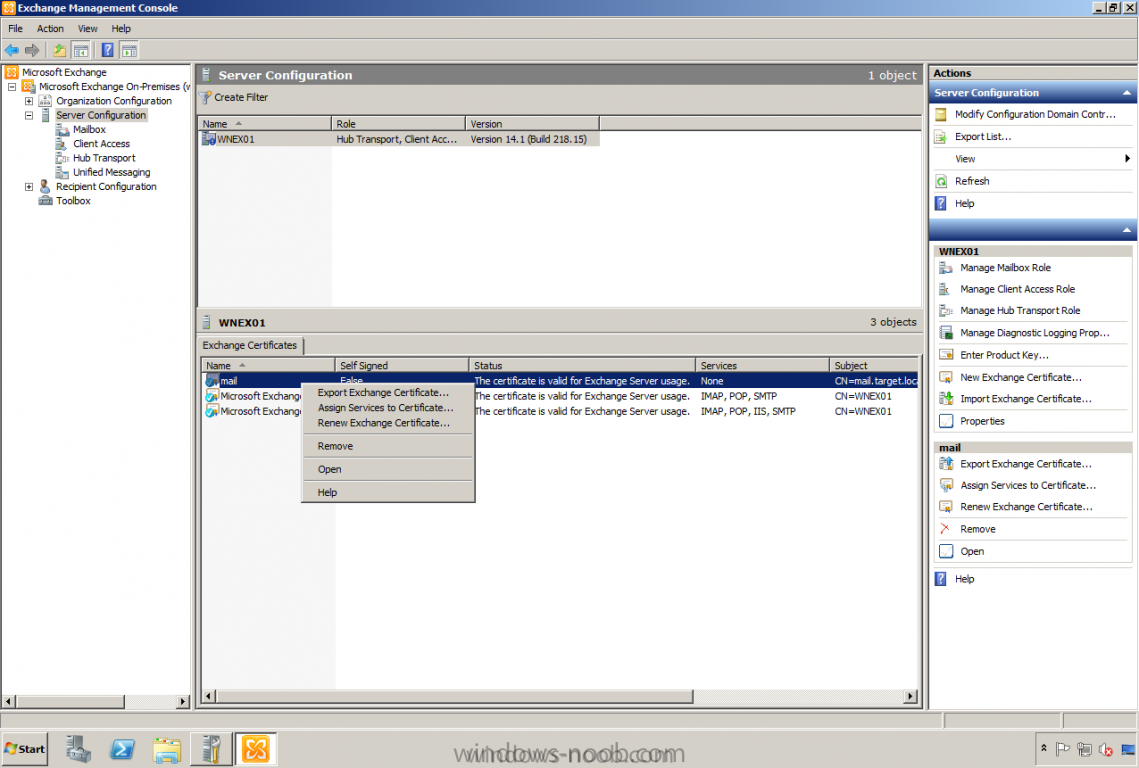Viewport: 1139px width, 768px height.
Task: Click the blue question-mark Help toolbar icon
Action: [x=108, y=51]
